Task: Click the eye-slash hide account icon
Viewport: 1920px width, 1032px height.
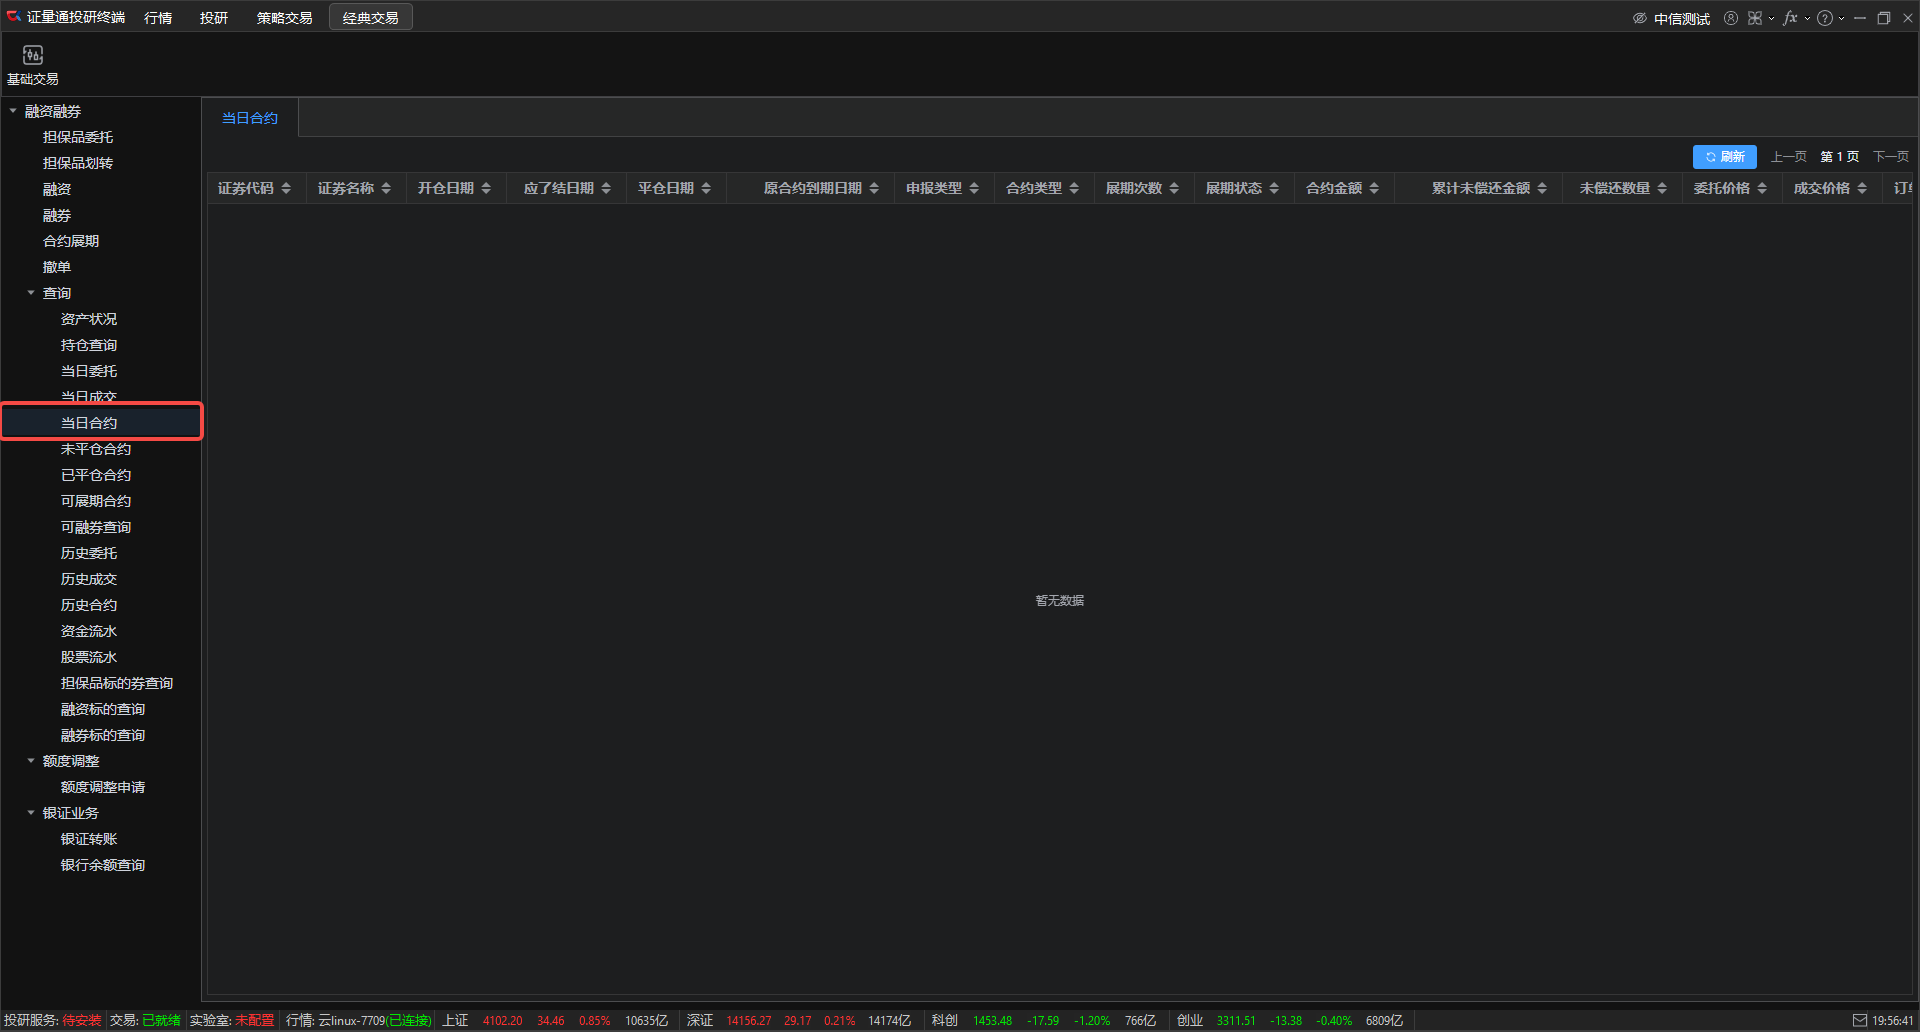Action: point(1640,18)
